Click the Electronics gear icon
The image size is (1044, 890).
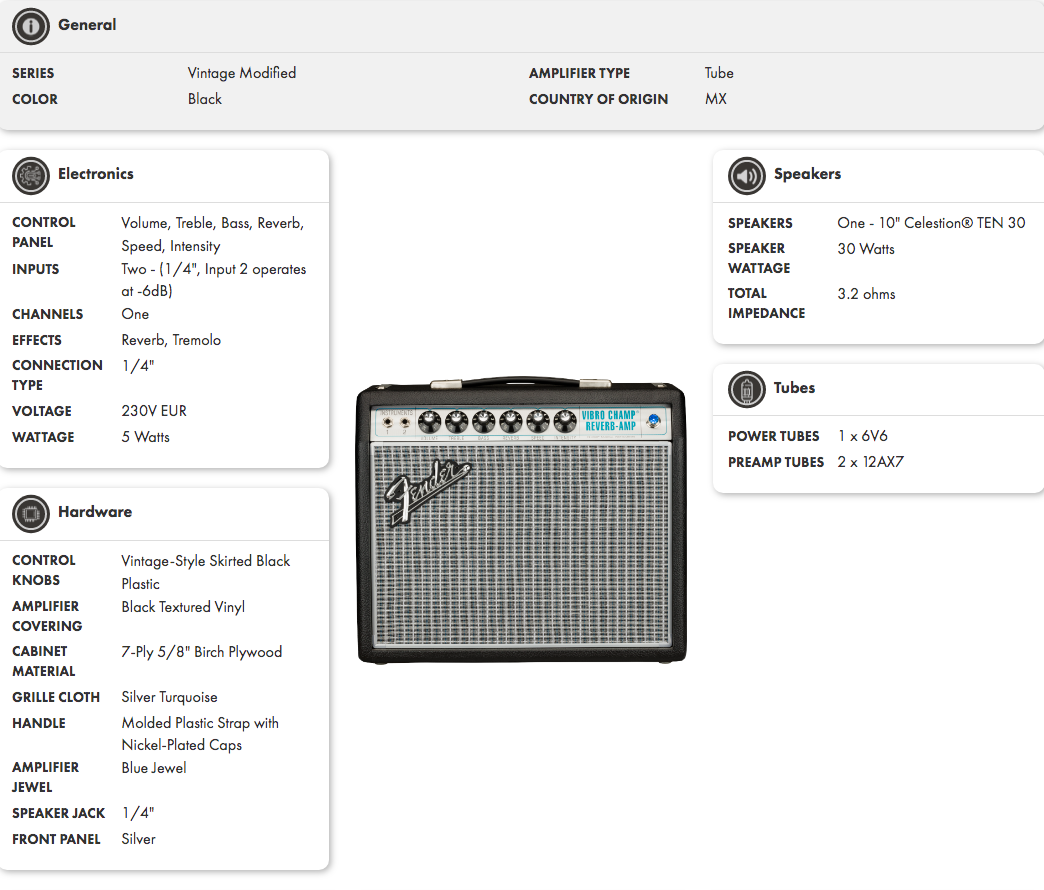pyautogui.click(x=31, y=176)
